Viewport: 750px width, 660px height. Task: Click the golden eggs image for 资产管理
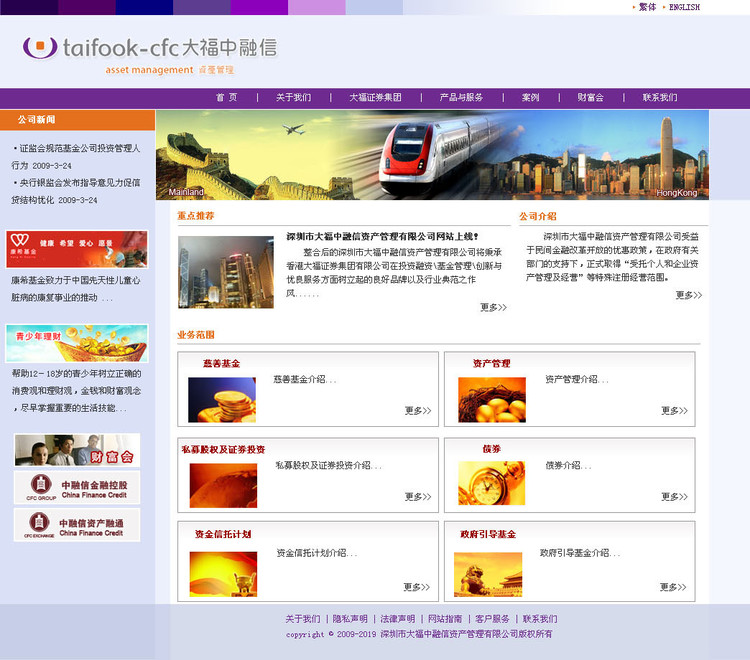pyautogui.click(x=492, y=400)
